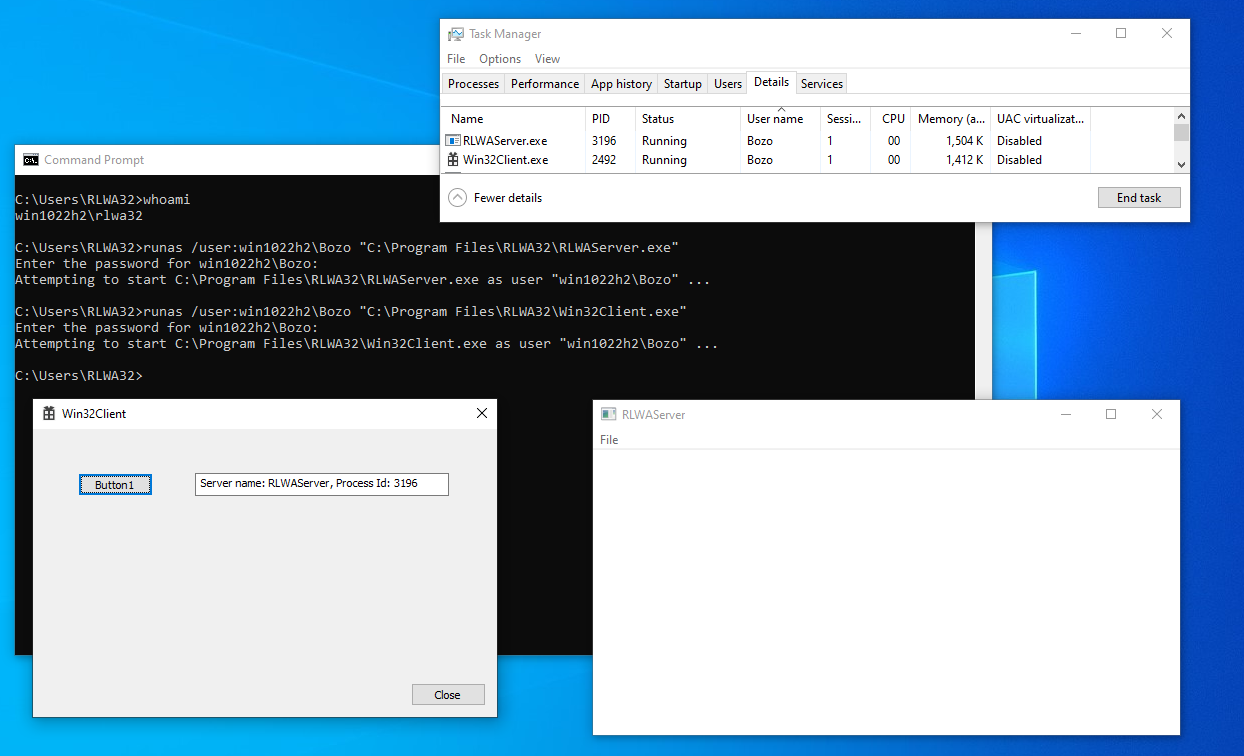Click scroll up arrow in Task Manager list
The image size is (1244, 756).
[1181, 115]
